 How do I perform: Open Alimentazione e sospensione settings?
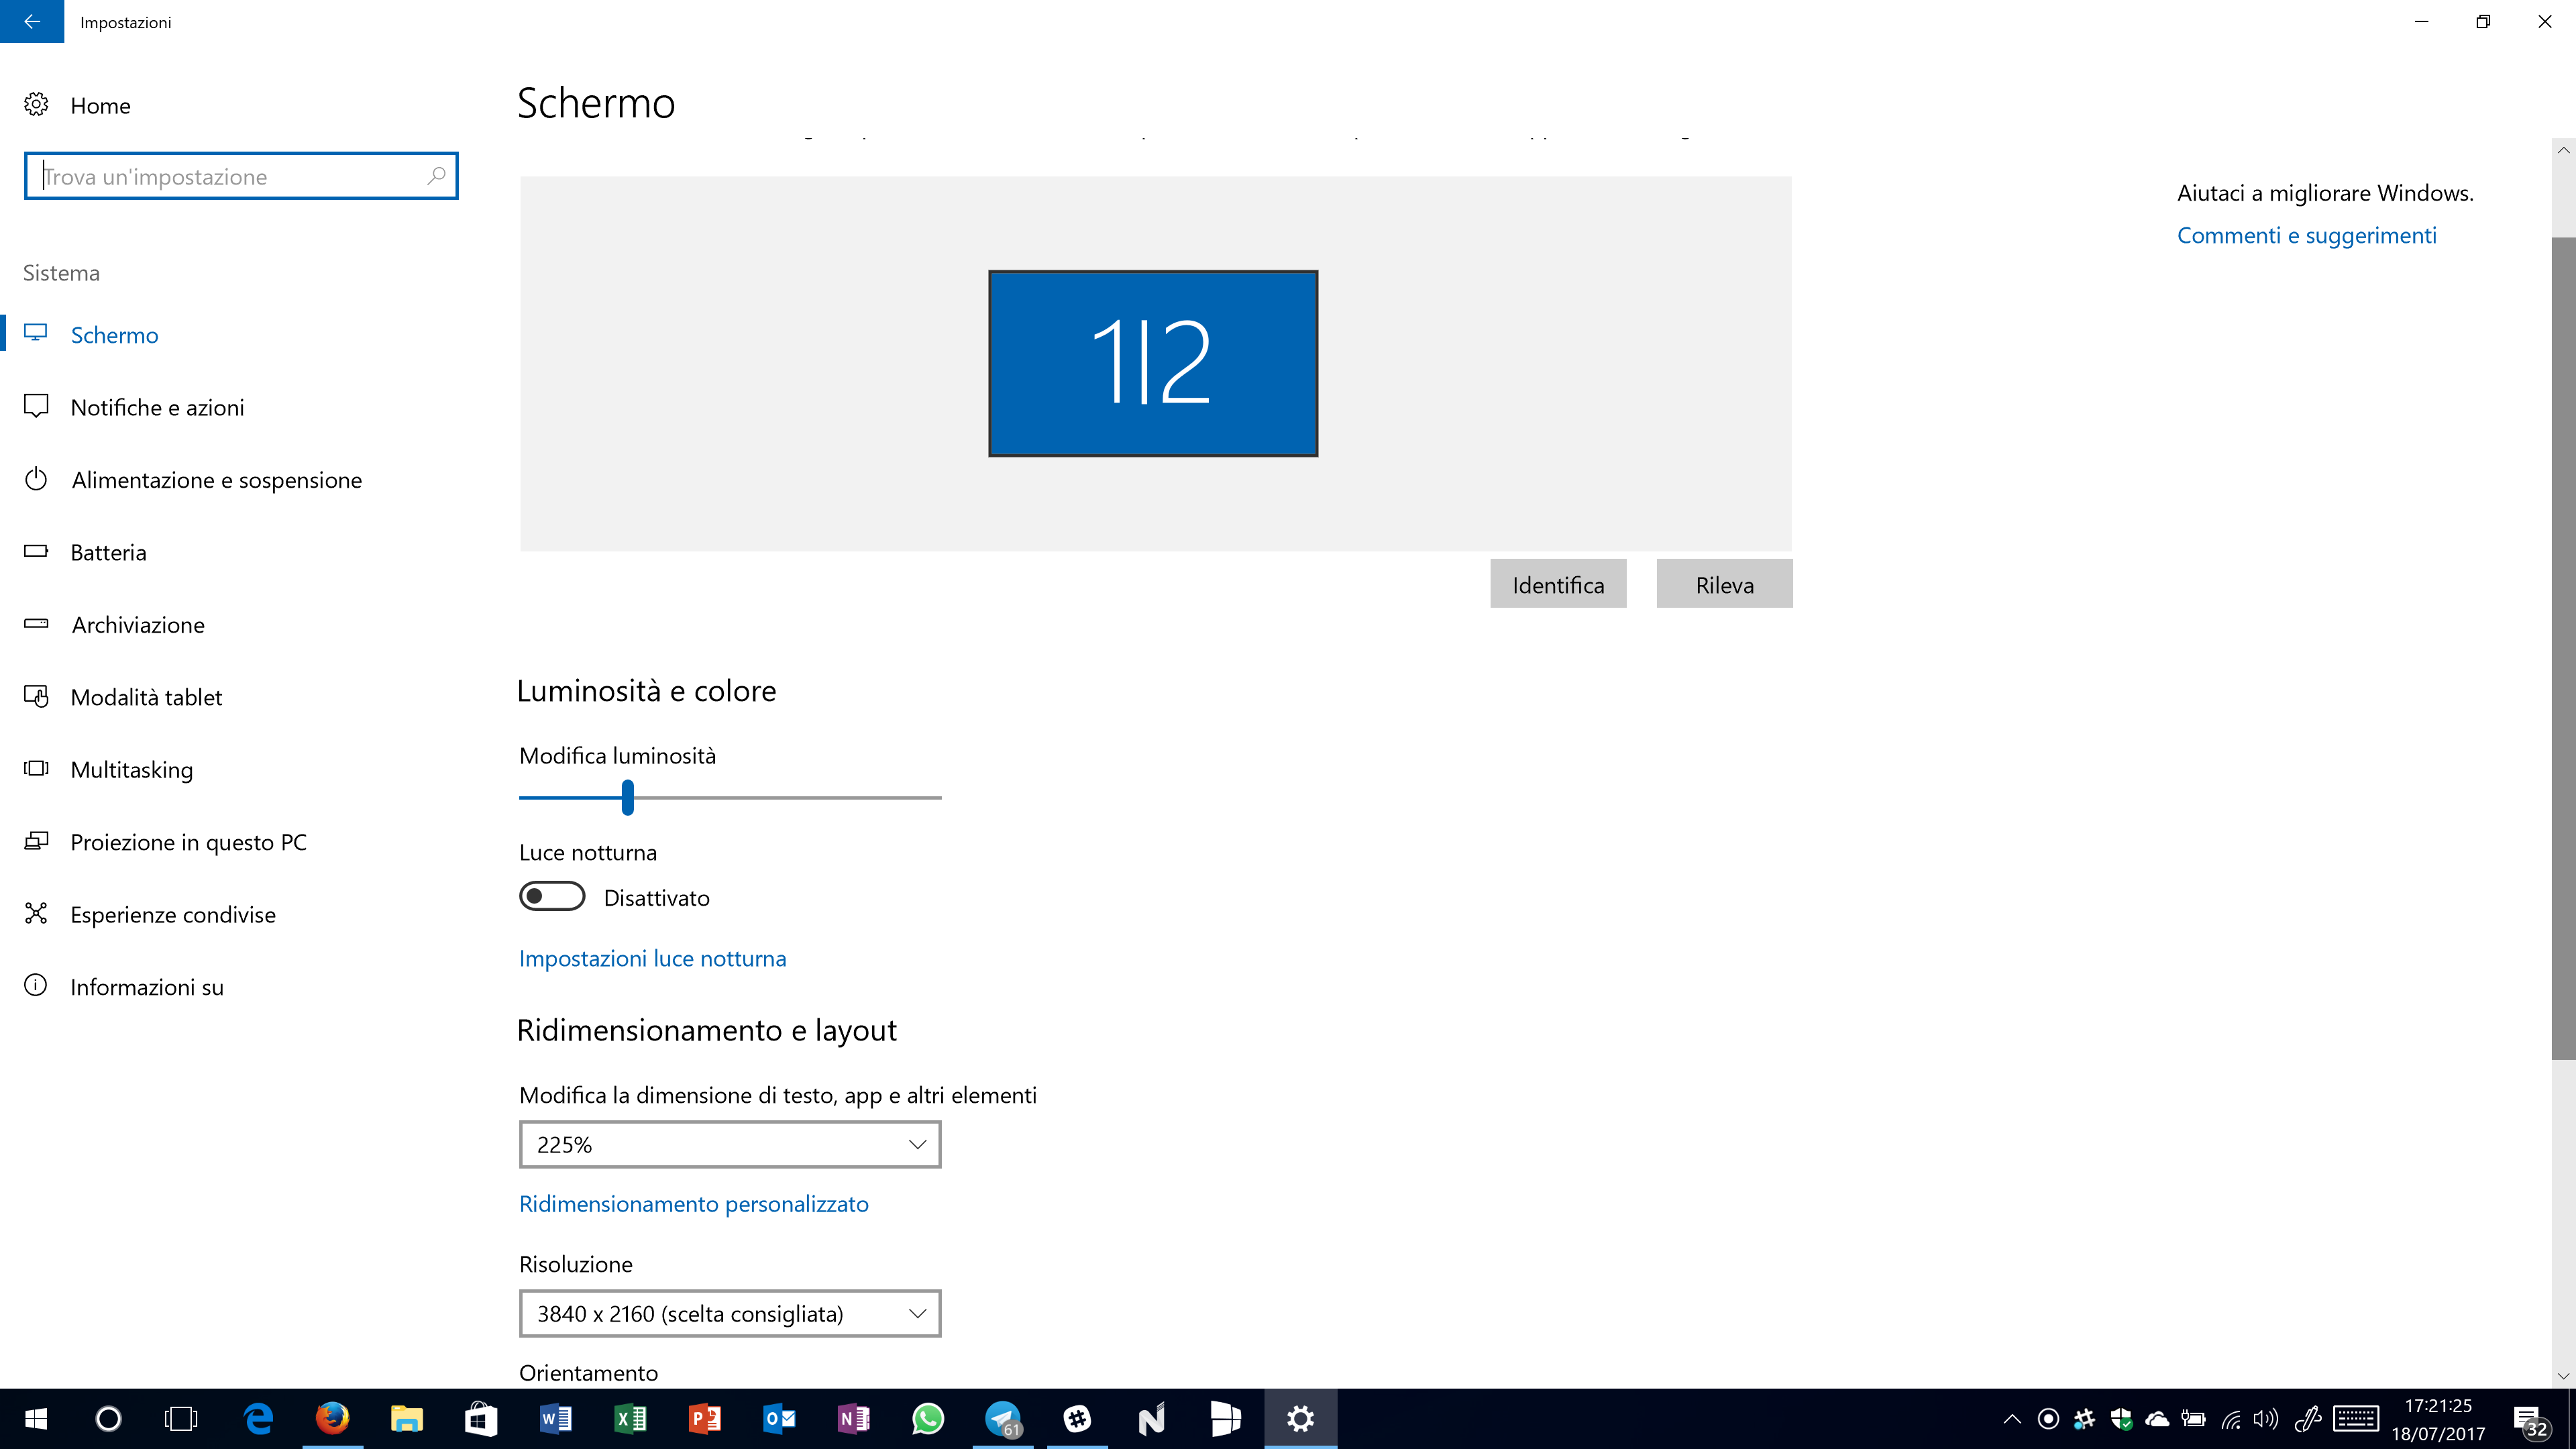[216, 480]
